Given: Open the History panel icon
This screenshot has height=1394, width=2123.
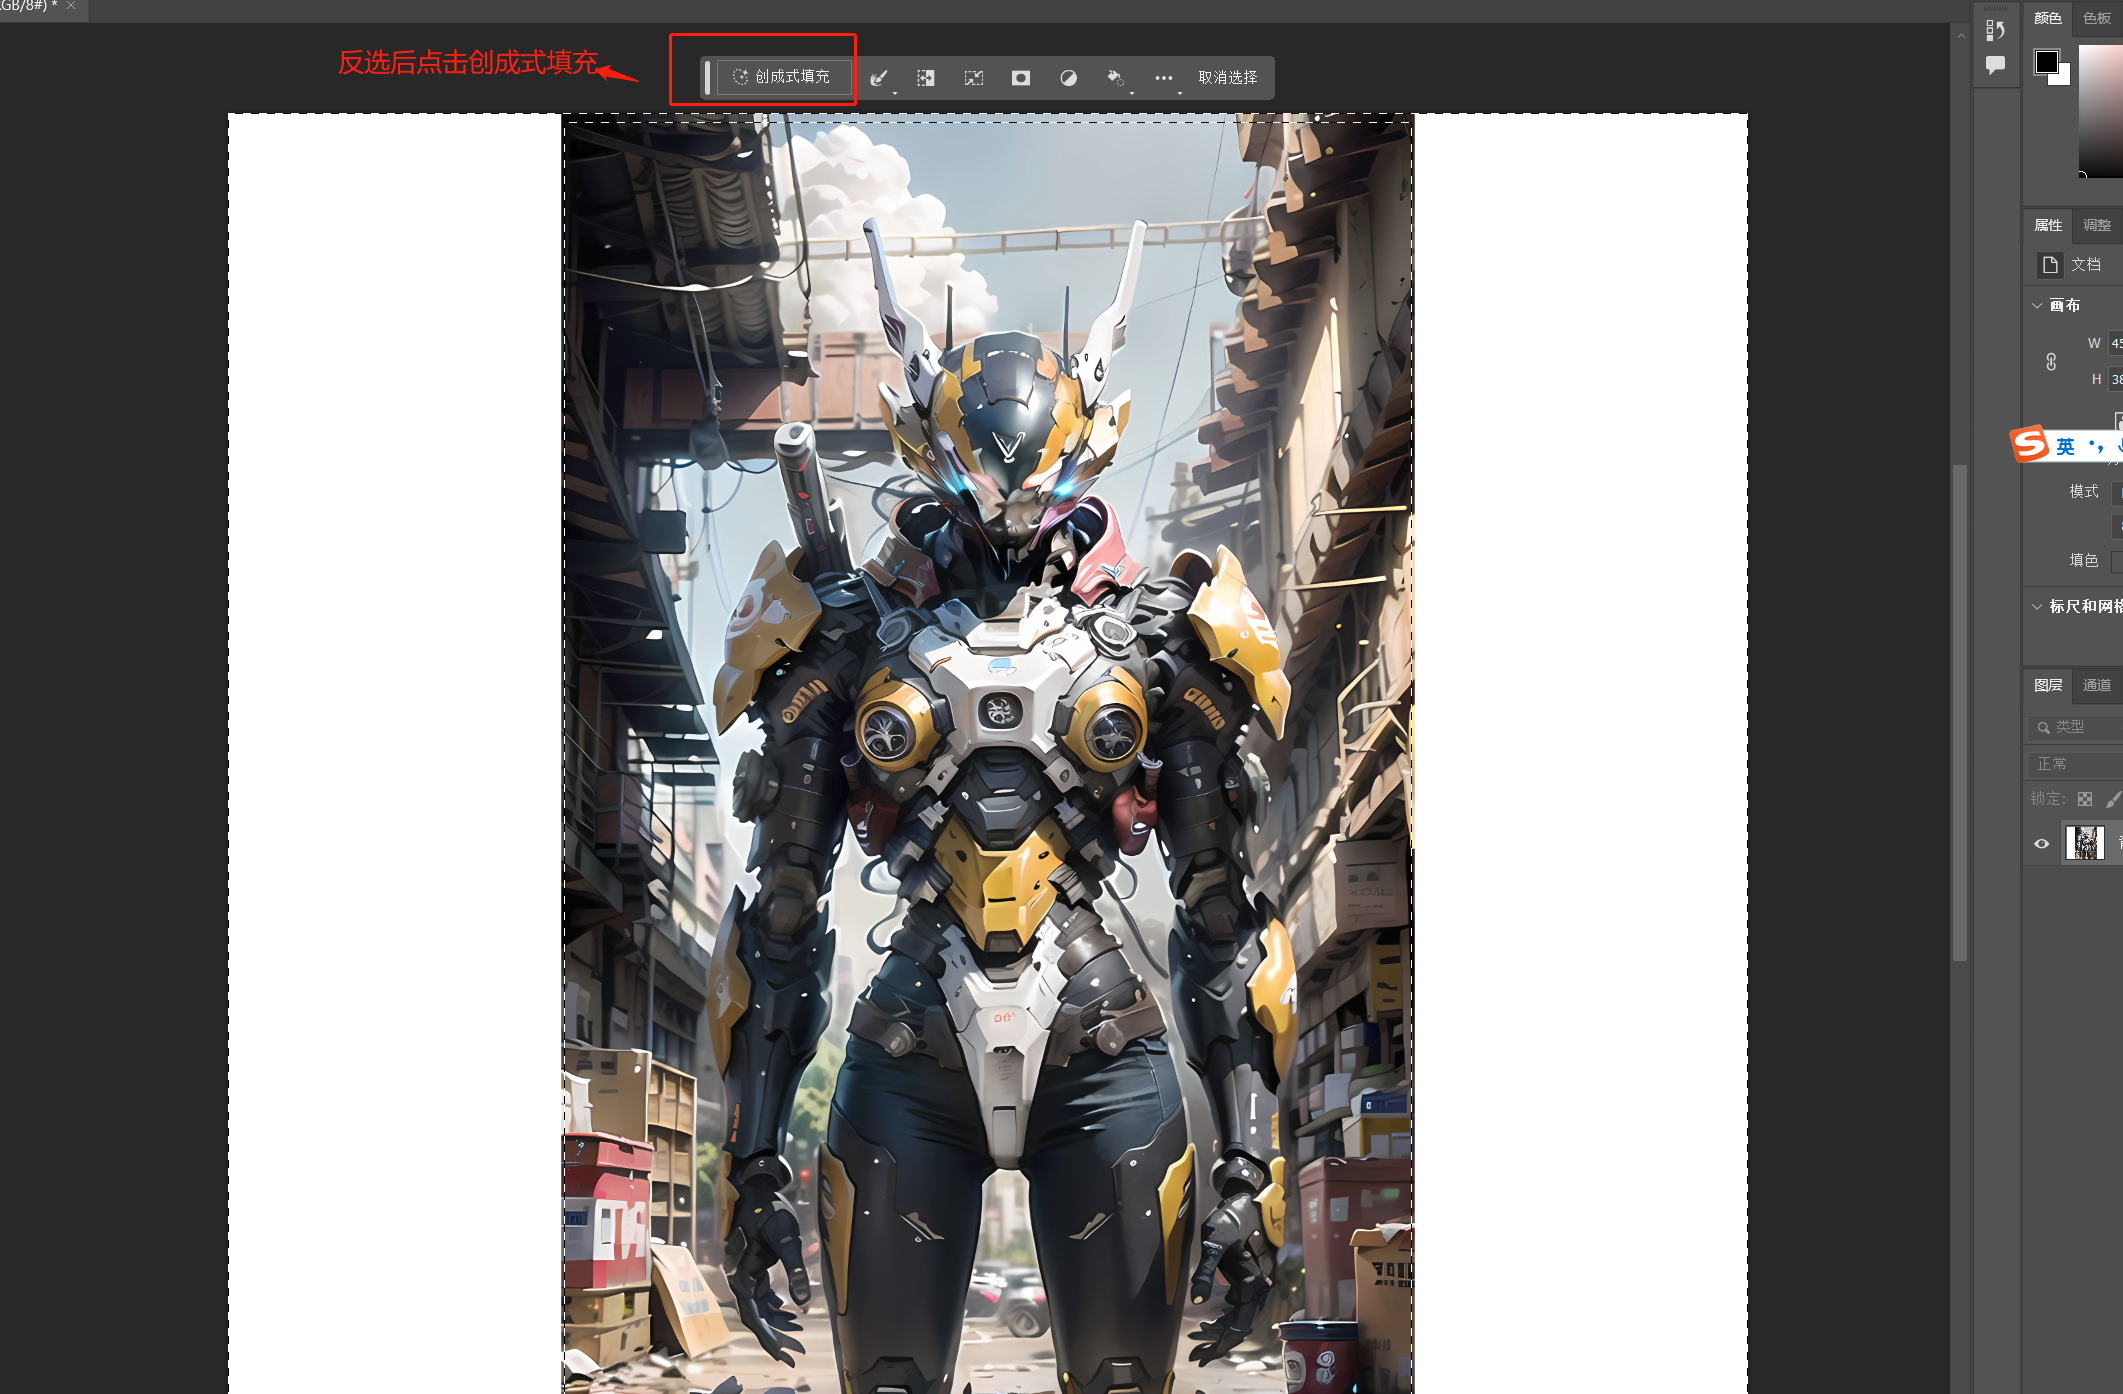Looking at the screenshot, I should (x=1995, y=30).
